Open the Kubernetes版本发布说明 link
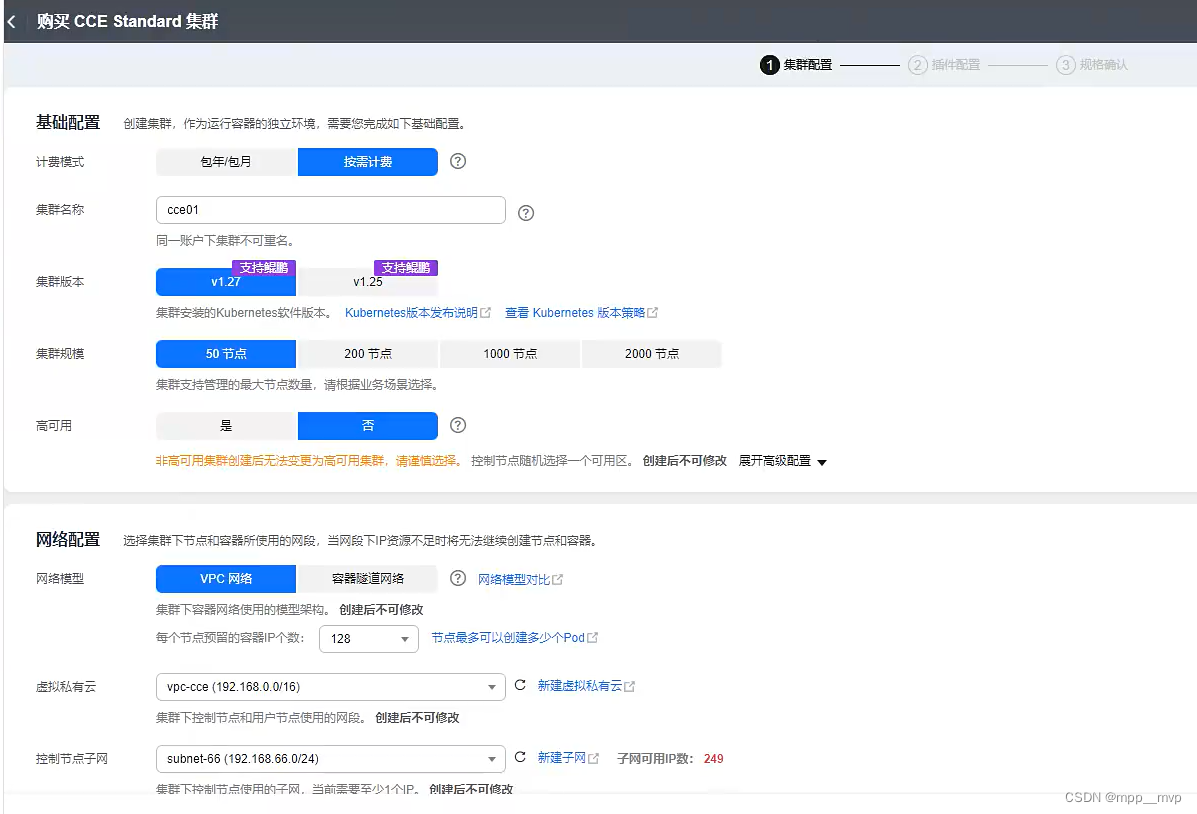Screen dimensions: 1197x814 [416, 312]
